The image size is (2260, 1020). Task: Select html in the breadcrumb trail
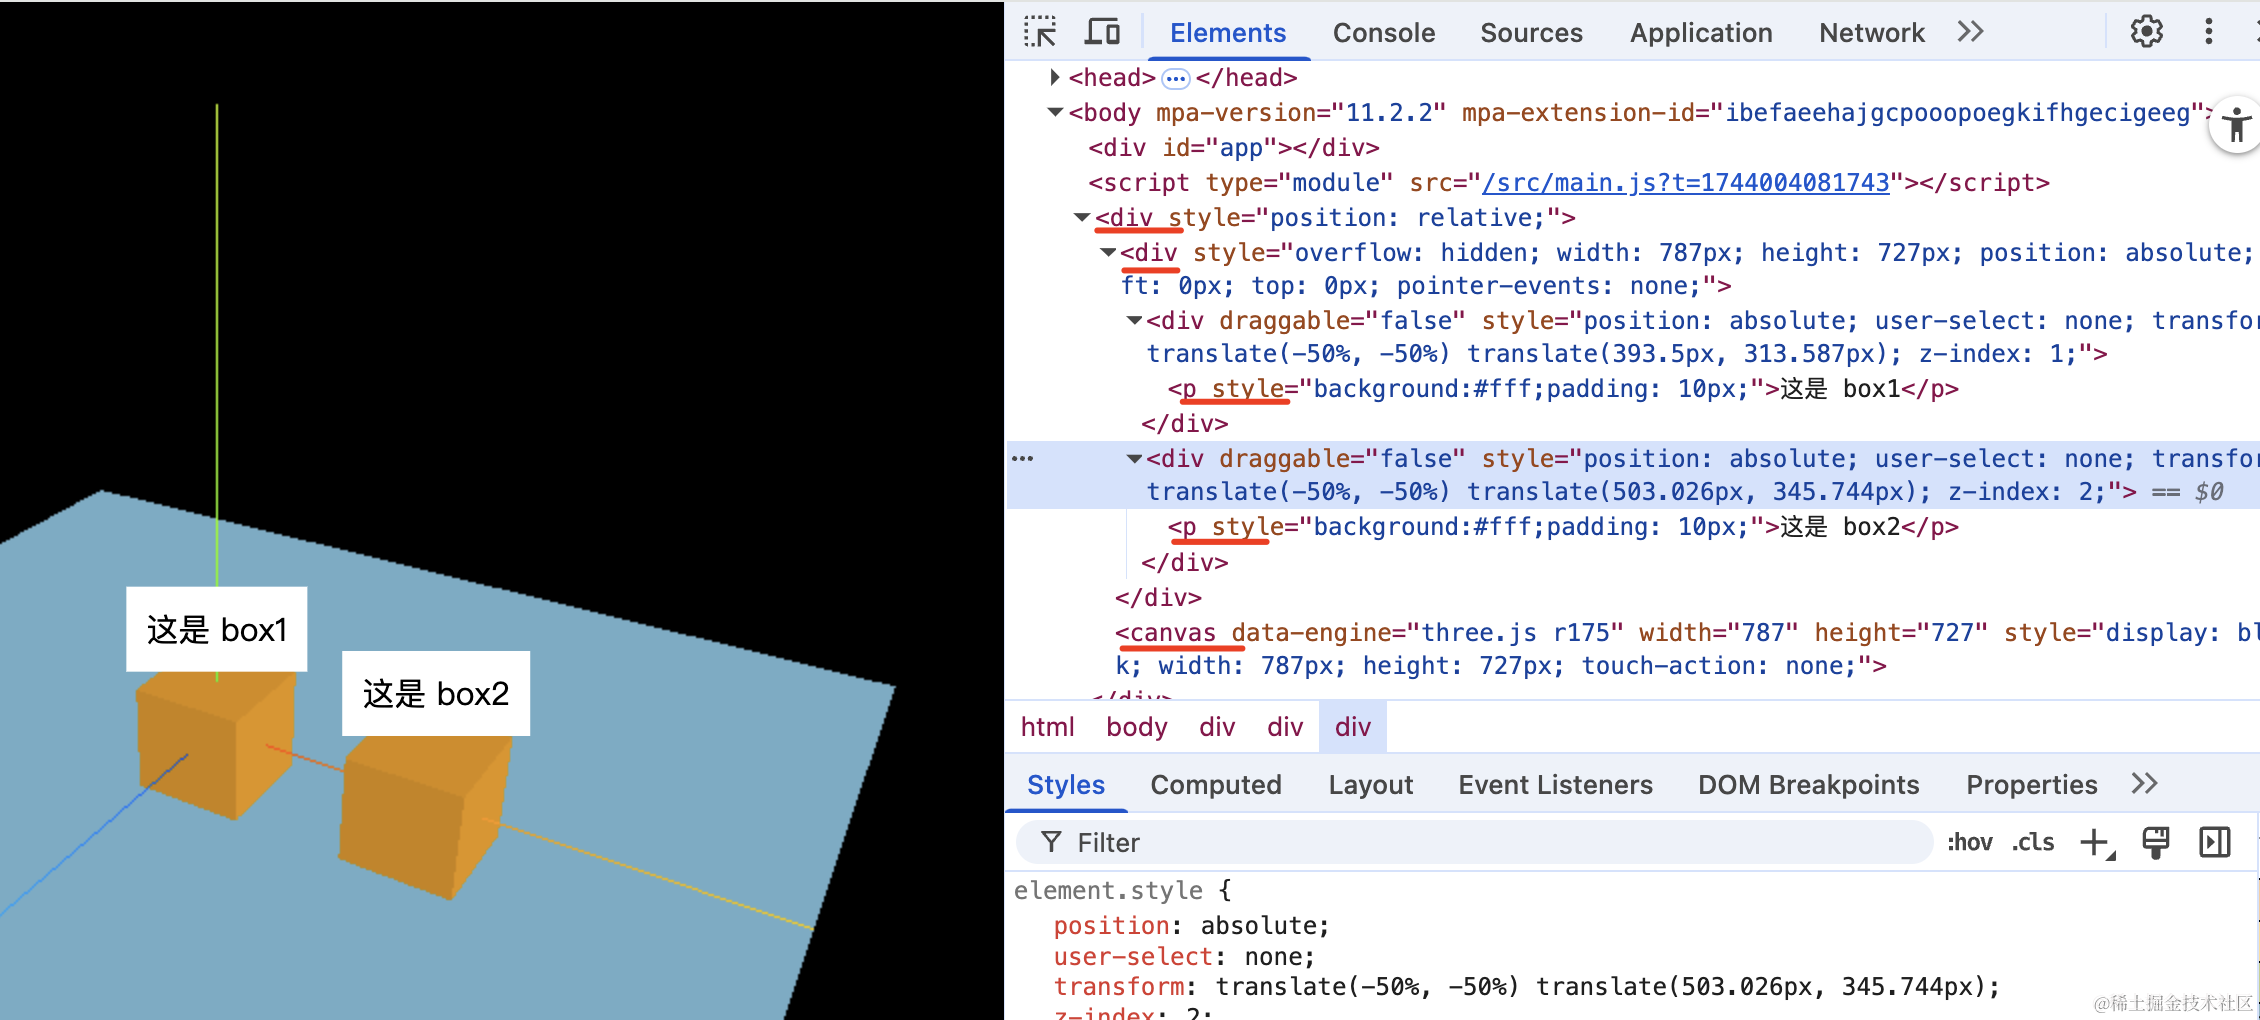pos(1047,727)
